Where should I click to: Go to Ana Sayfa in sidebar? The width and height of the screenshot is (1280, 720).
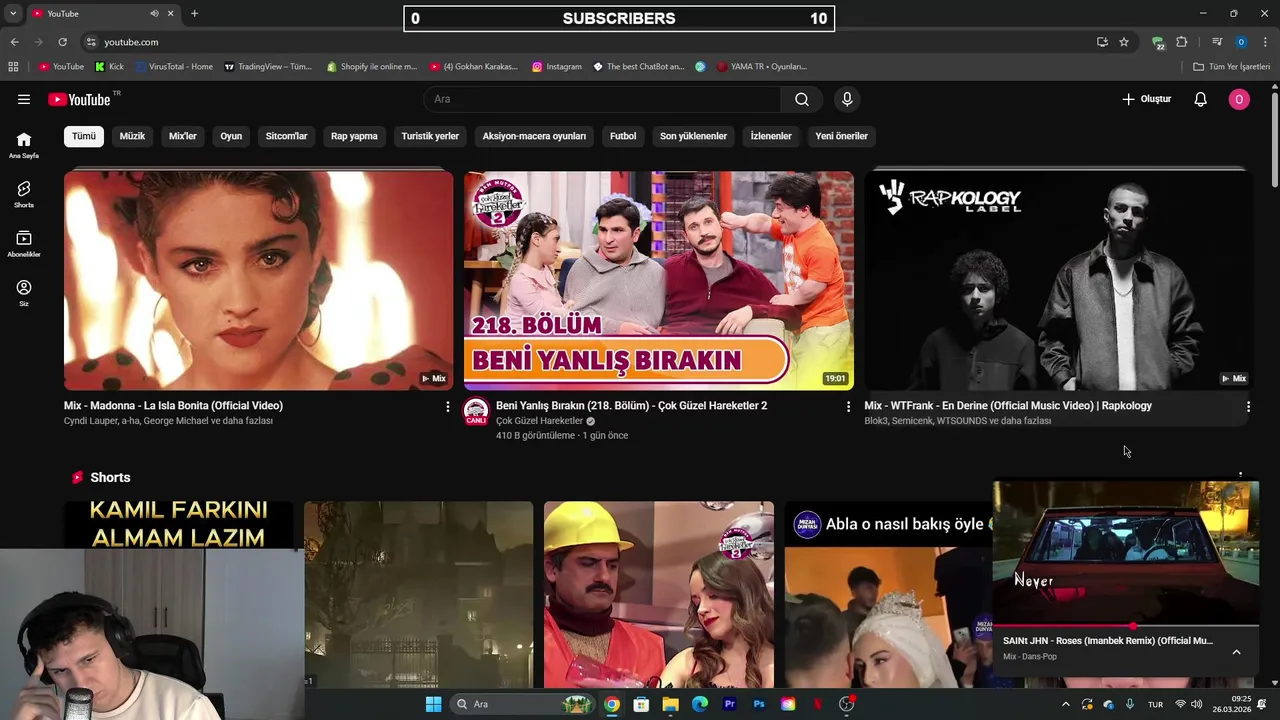click(x=24, y=145)
